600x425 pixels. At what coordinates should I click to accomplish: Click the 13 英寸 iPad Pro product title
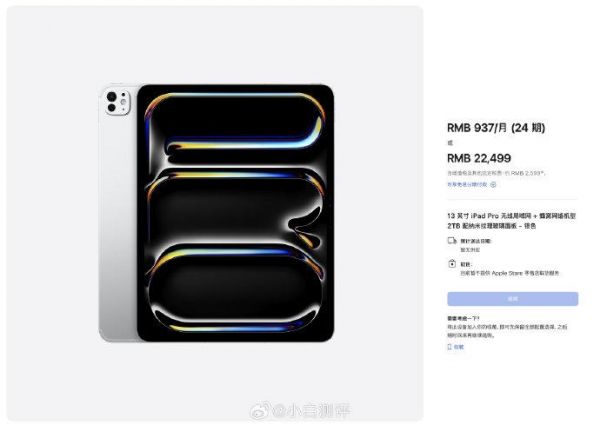pos(511,221)
